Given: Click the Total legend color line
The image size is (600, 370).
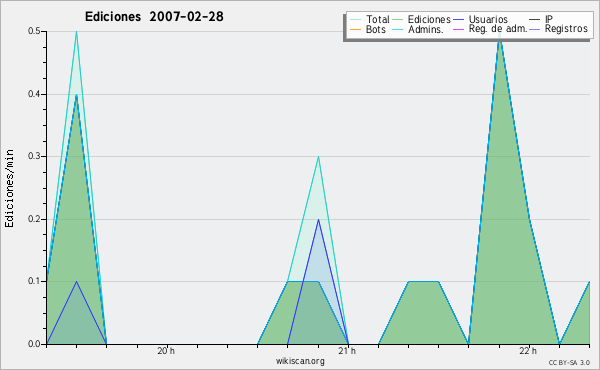Looking at the screenshot, I should [x=355, y=20].
